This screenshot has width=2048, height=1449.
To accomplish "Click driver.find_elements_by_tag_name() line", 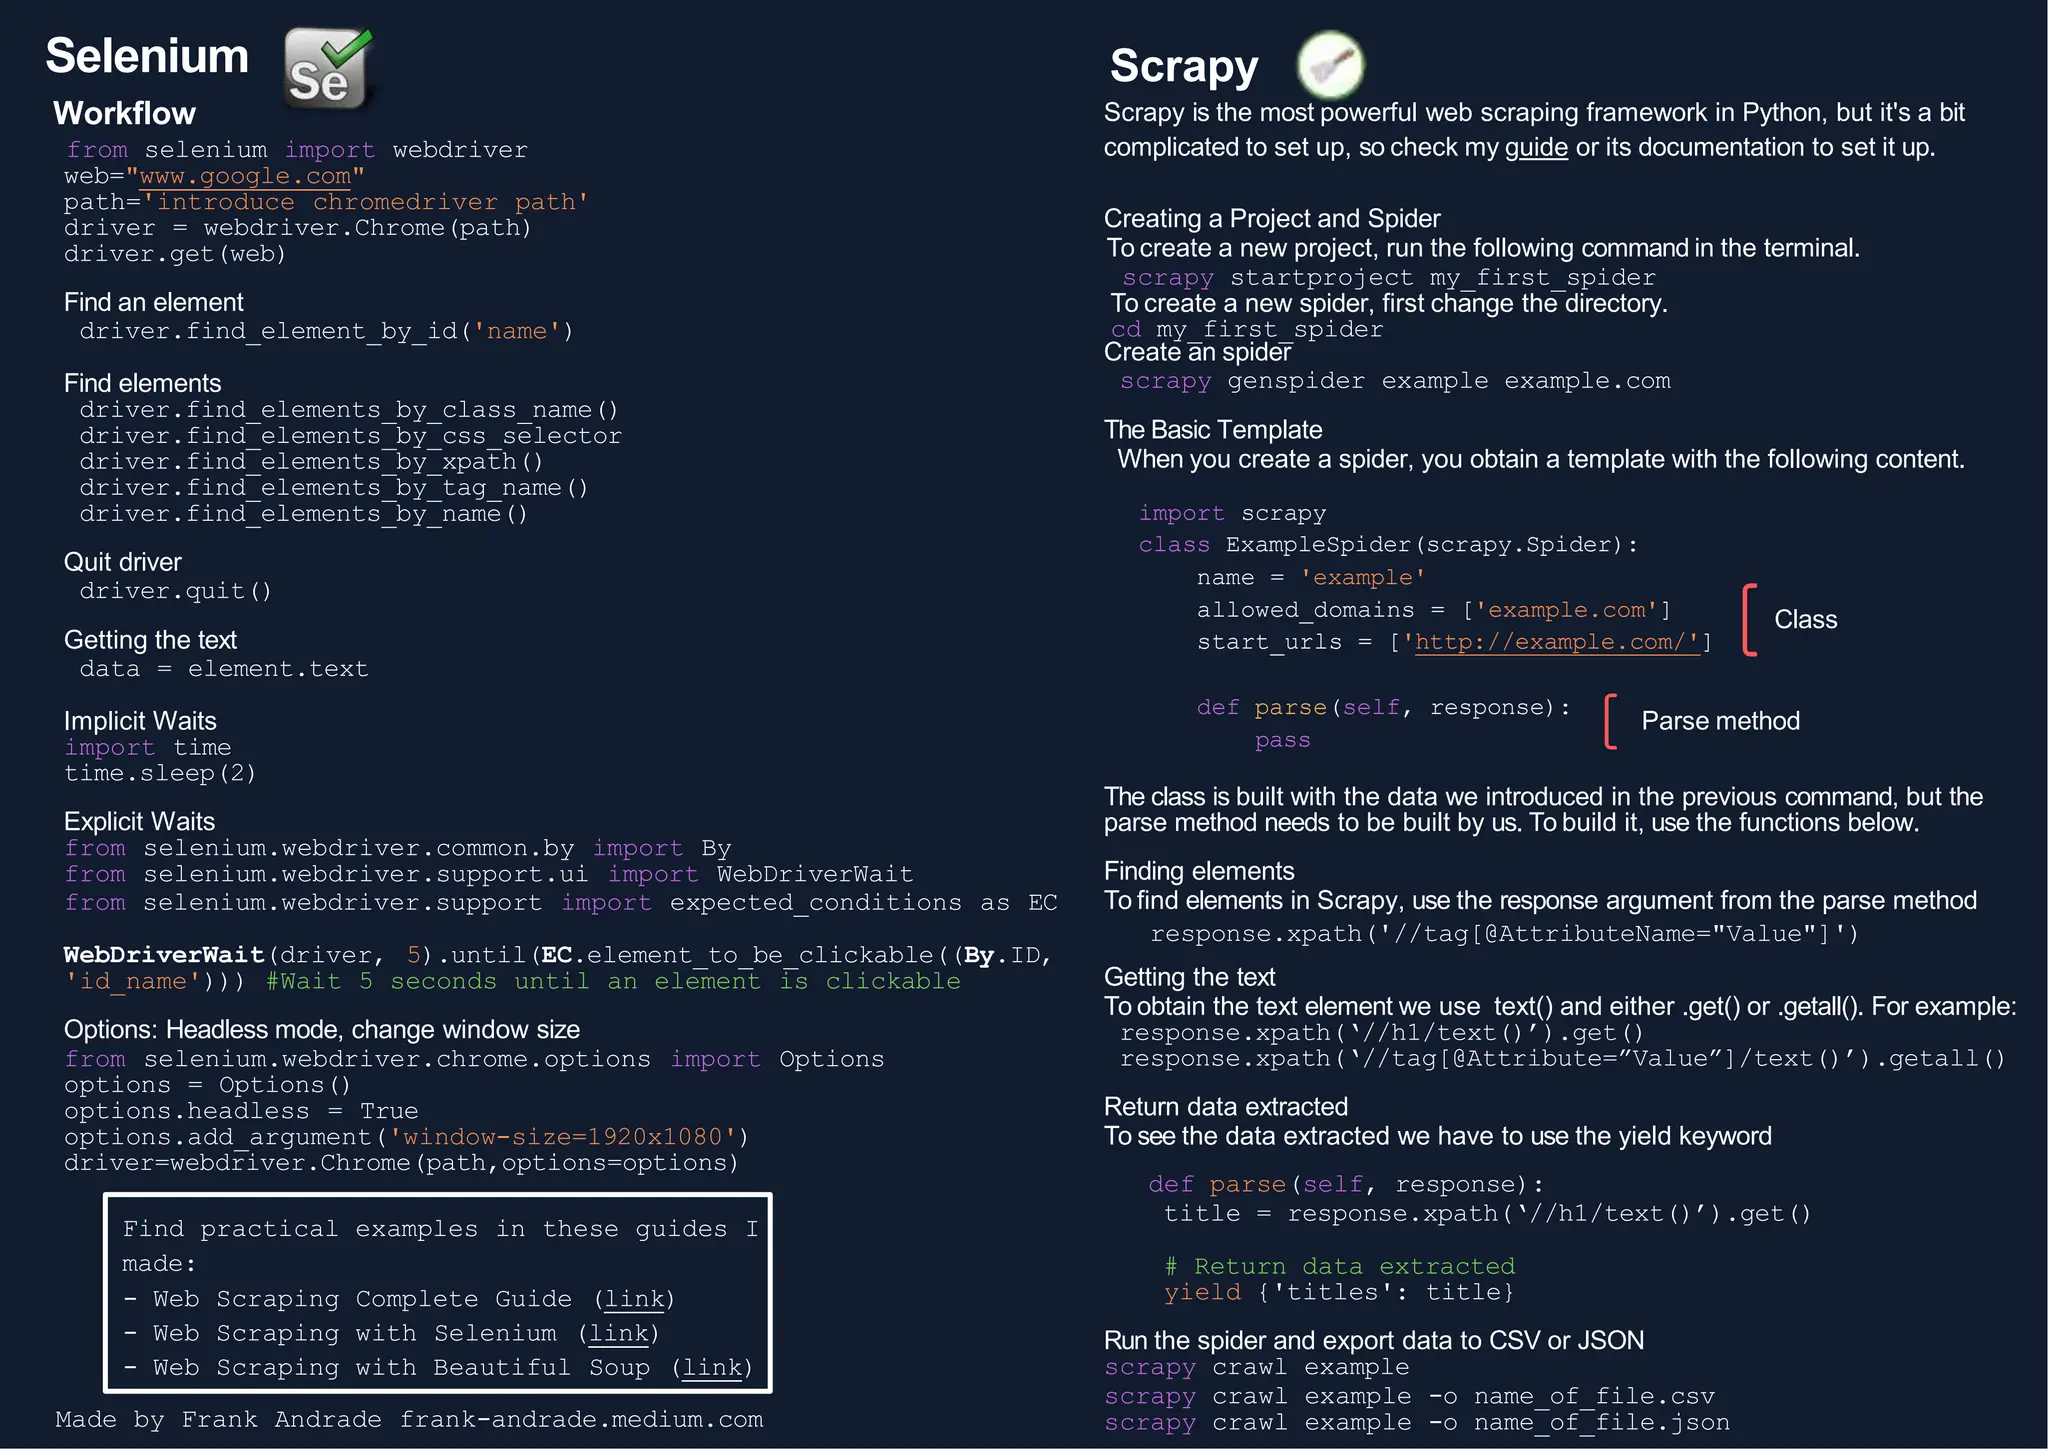I will (334, 488).
